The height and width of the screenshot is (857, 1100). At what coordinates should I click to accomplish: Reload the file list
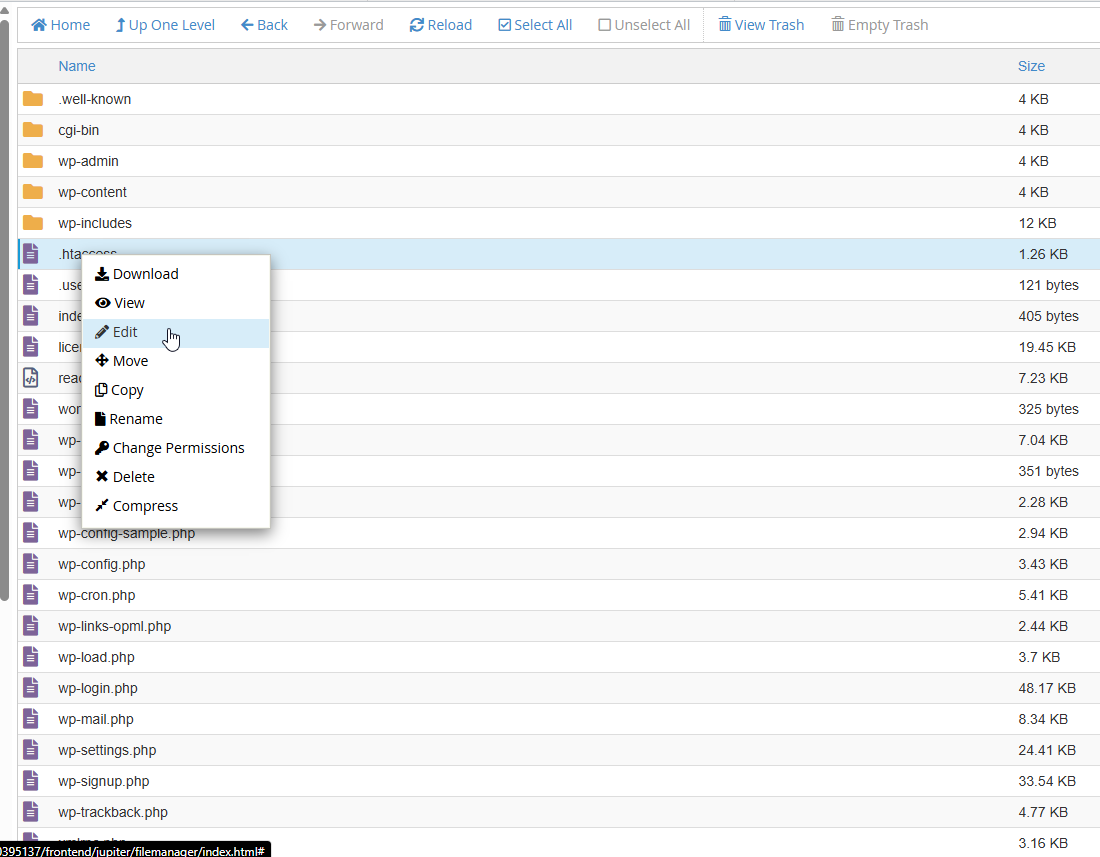point(441,25)
